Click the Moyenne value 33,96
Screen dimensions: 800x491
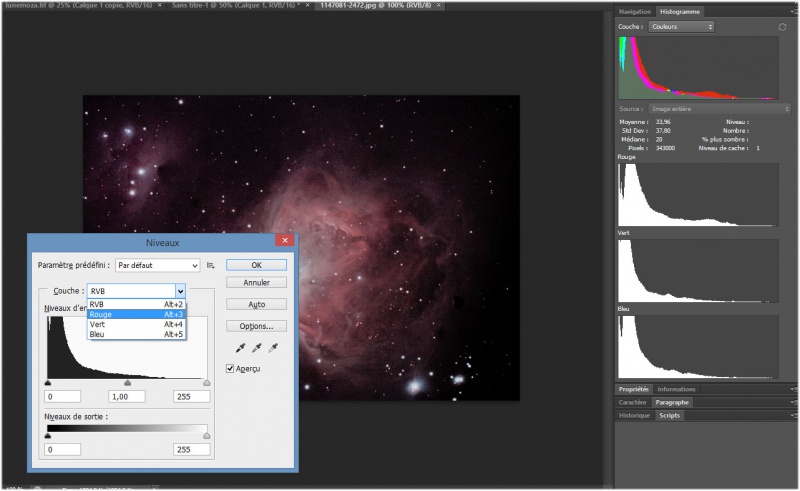coord(663,122)
